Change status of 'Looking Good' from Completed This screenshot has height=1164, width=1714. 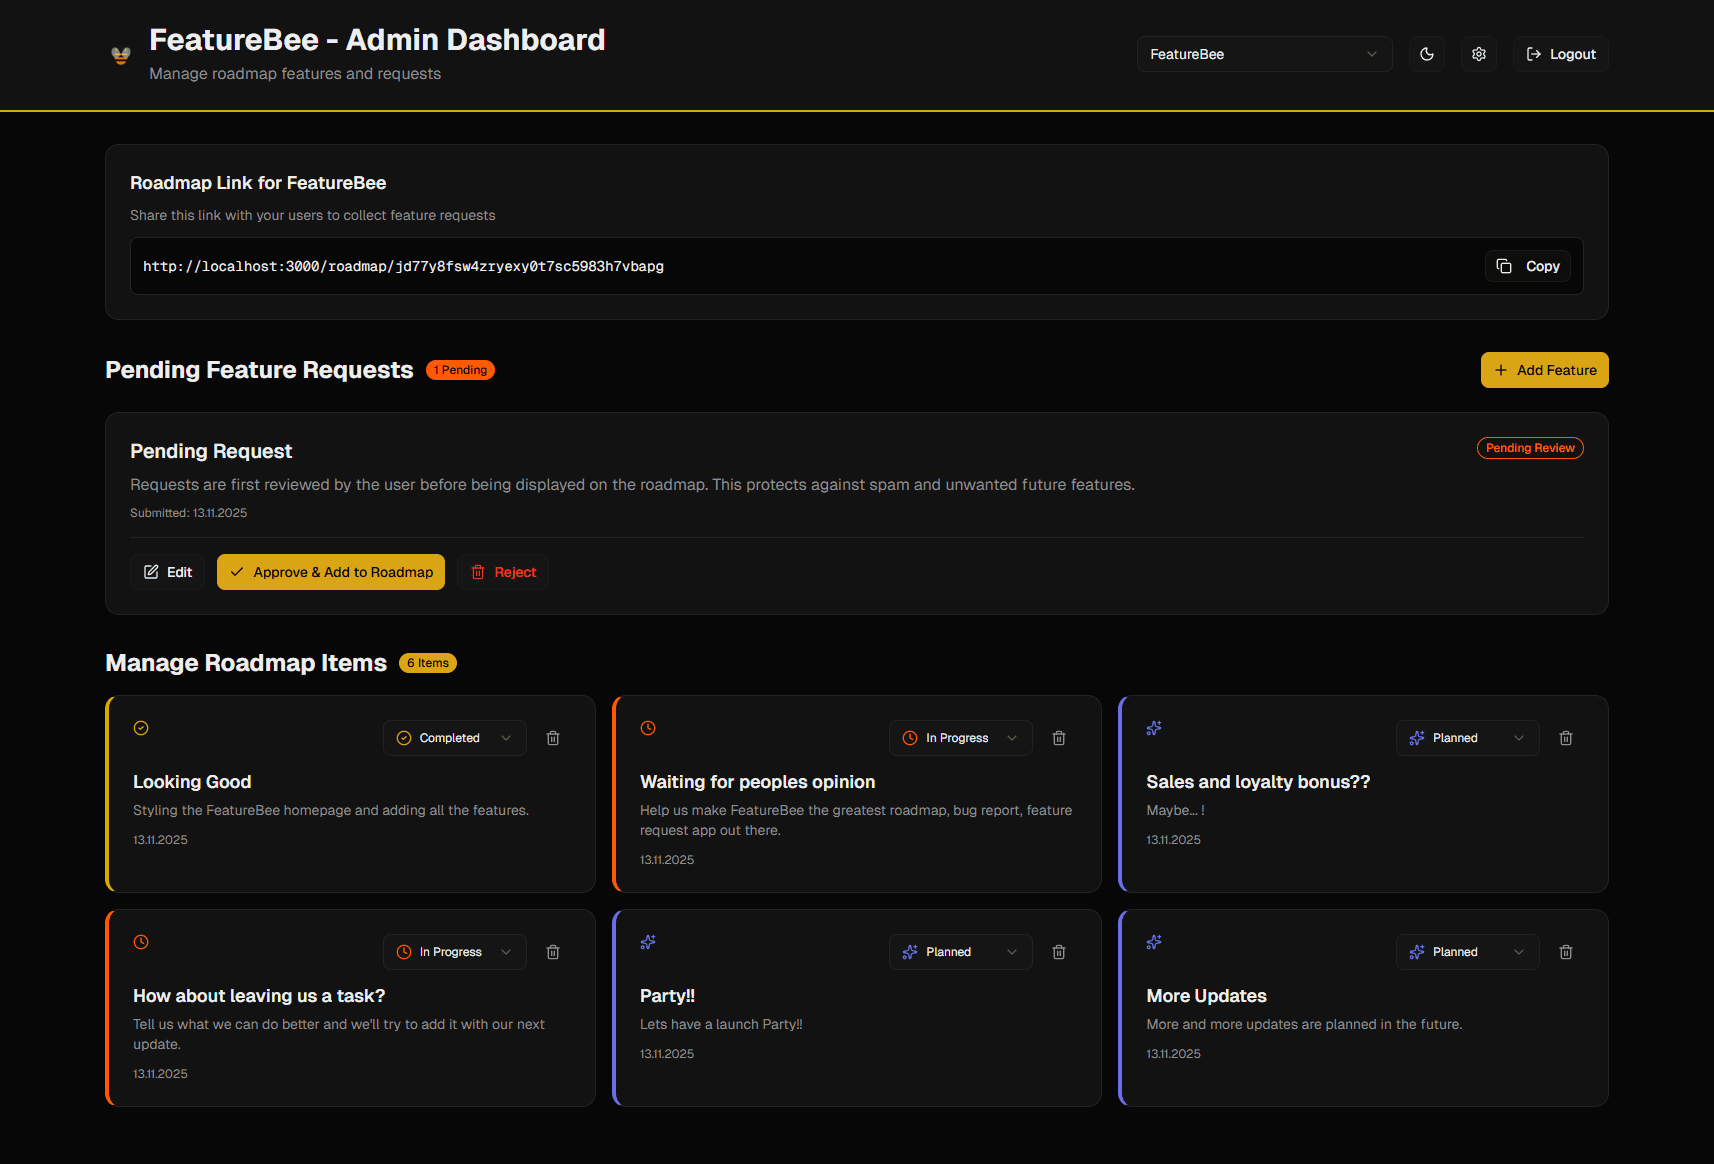point(454,737)
